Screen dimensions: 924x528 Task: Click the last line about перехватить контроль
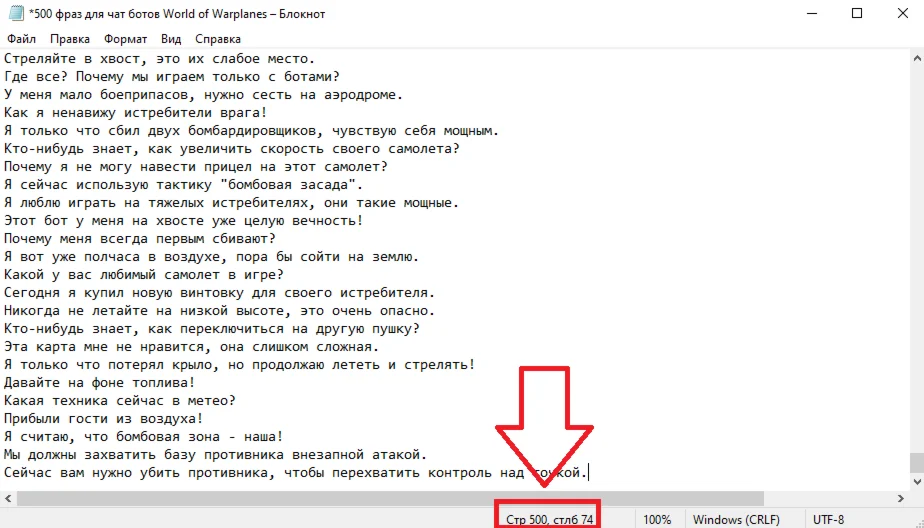pos(296,473)
